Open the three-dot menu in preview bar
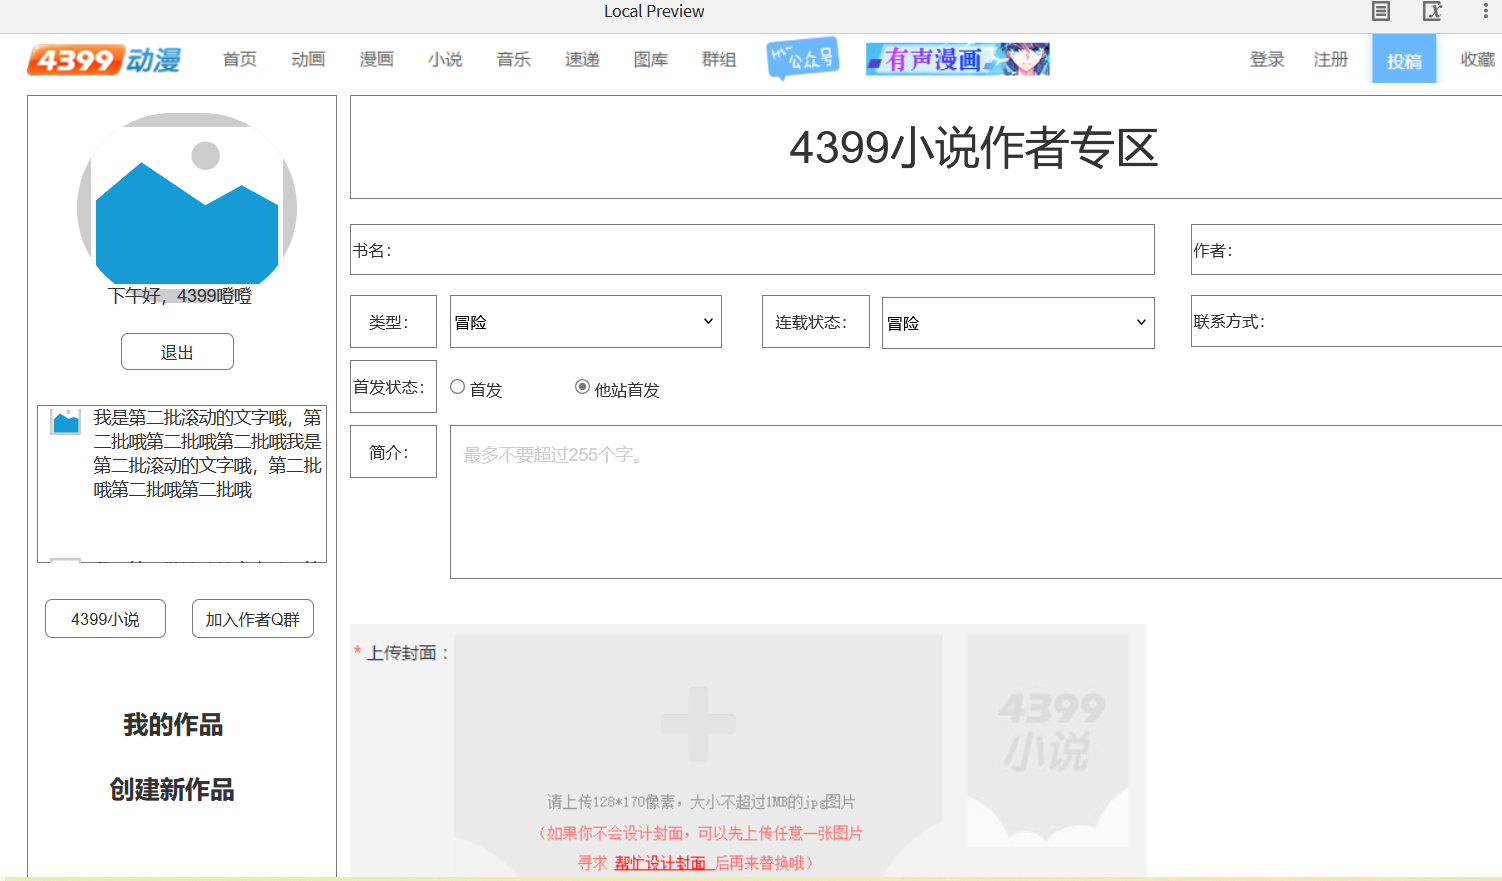 point(1485,11)
